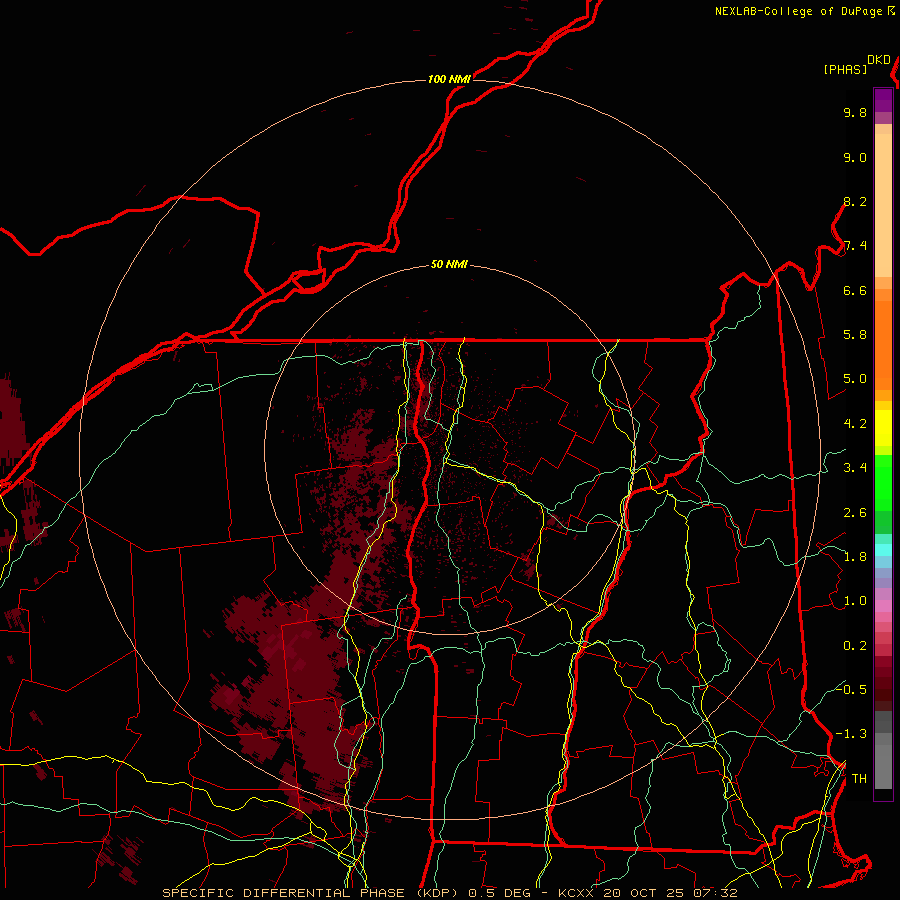The width and height of the screenshot is (900, 900).
Task: Click the orange segment of the color bar
Action: [x=883, y=346]
